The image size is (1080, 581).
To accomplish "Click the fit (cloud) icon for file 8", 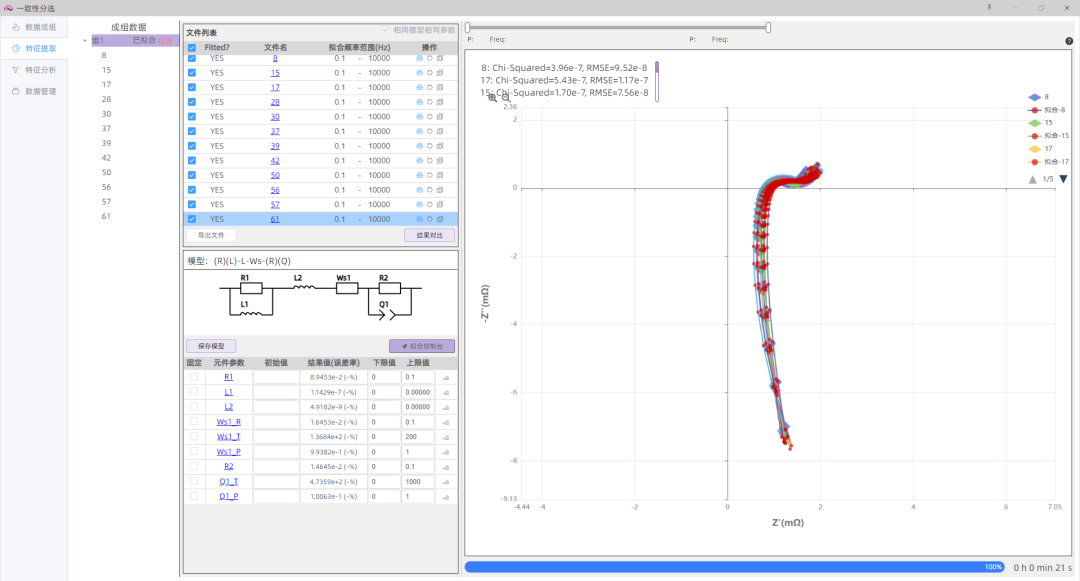I will click(420, 58).
